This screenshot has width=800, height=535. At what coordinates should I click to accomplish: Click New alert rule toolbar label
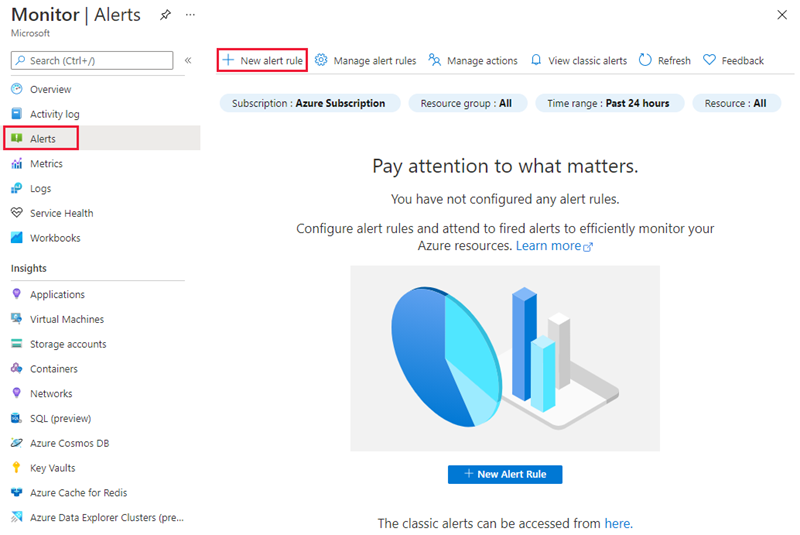[x=271, y=60]
